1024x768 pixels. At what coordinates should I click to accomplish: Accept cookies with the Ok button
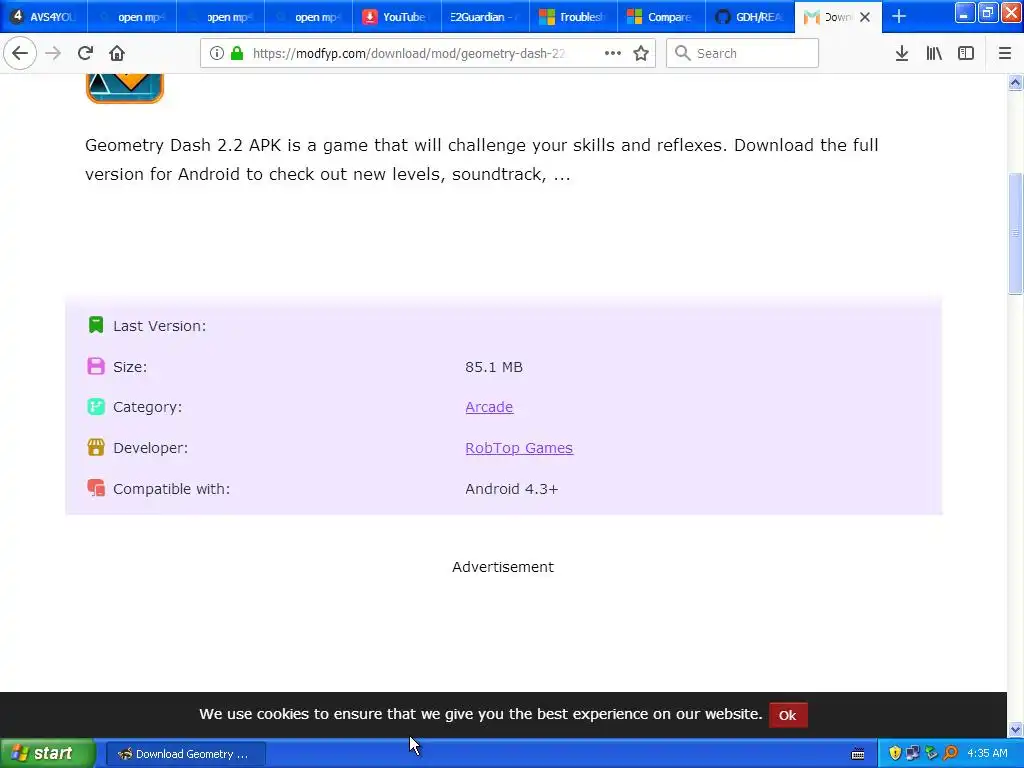click(x=788, y=715)
